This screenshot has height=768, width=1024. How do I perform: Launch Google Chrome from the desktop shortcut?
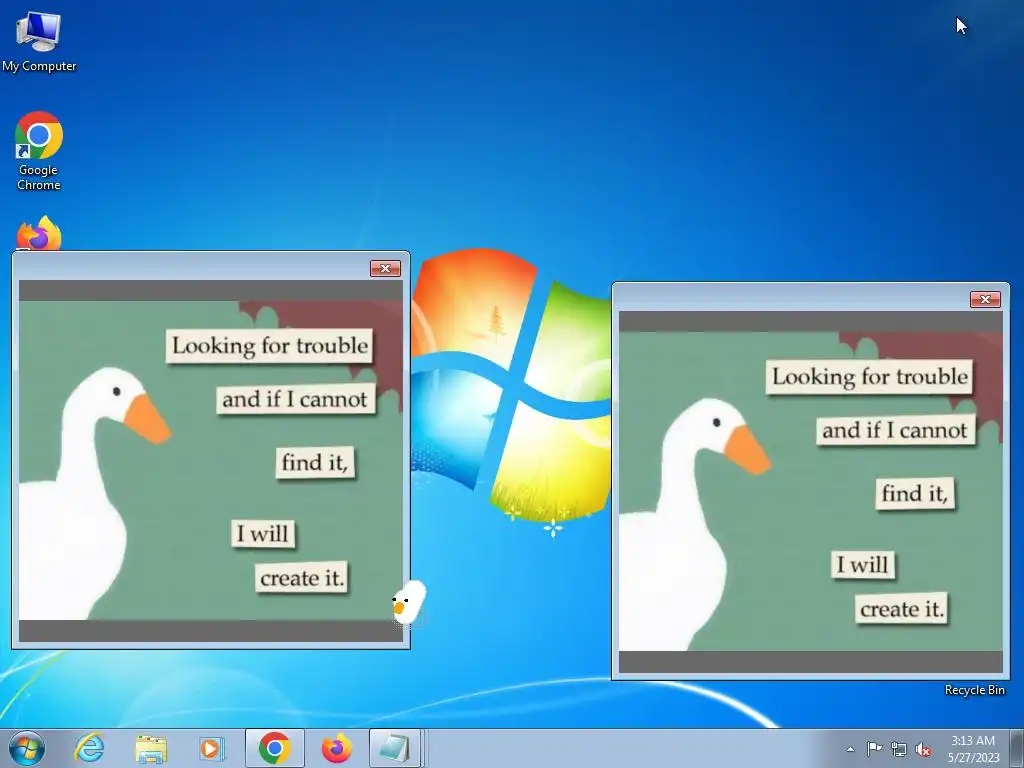tap(39, 152)
